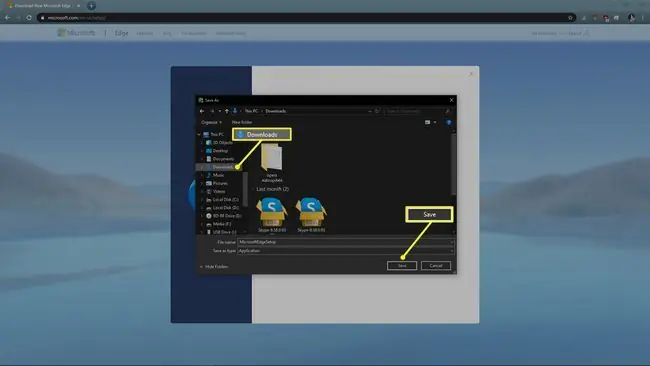Open the help icon in Save As dialog
This screenshot has height=366, width=650.
[x=449, y=122]
